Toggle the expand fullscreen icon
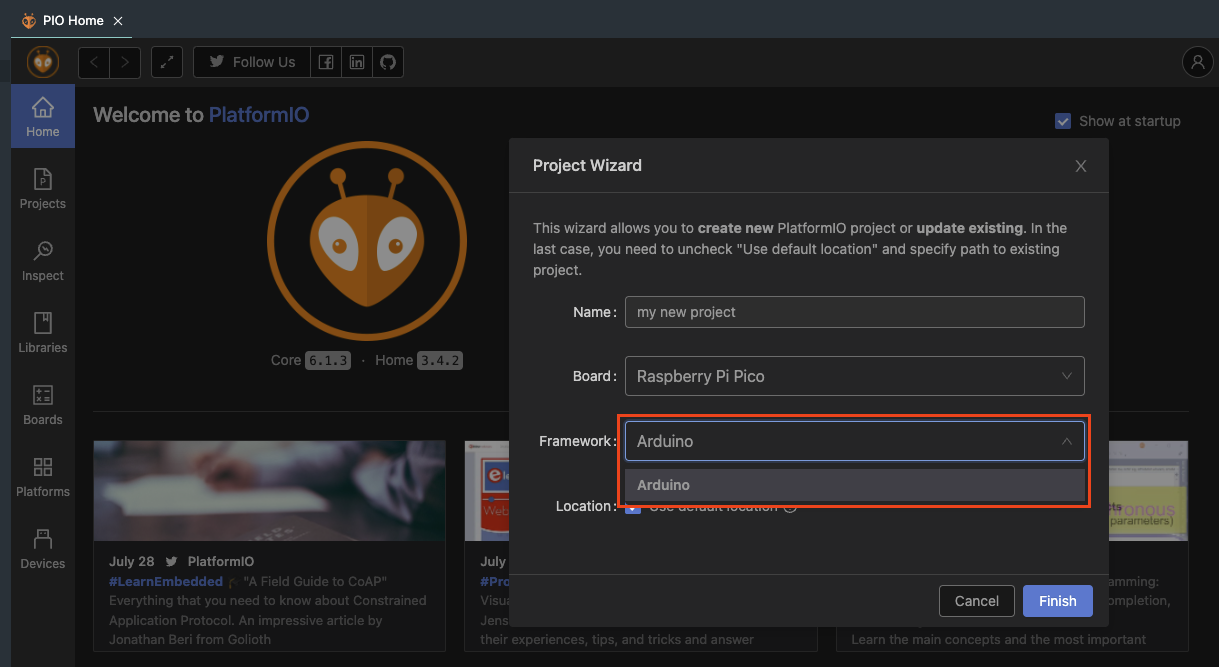 [x=167, y=62]
